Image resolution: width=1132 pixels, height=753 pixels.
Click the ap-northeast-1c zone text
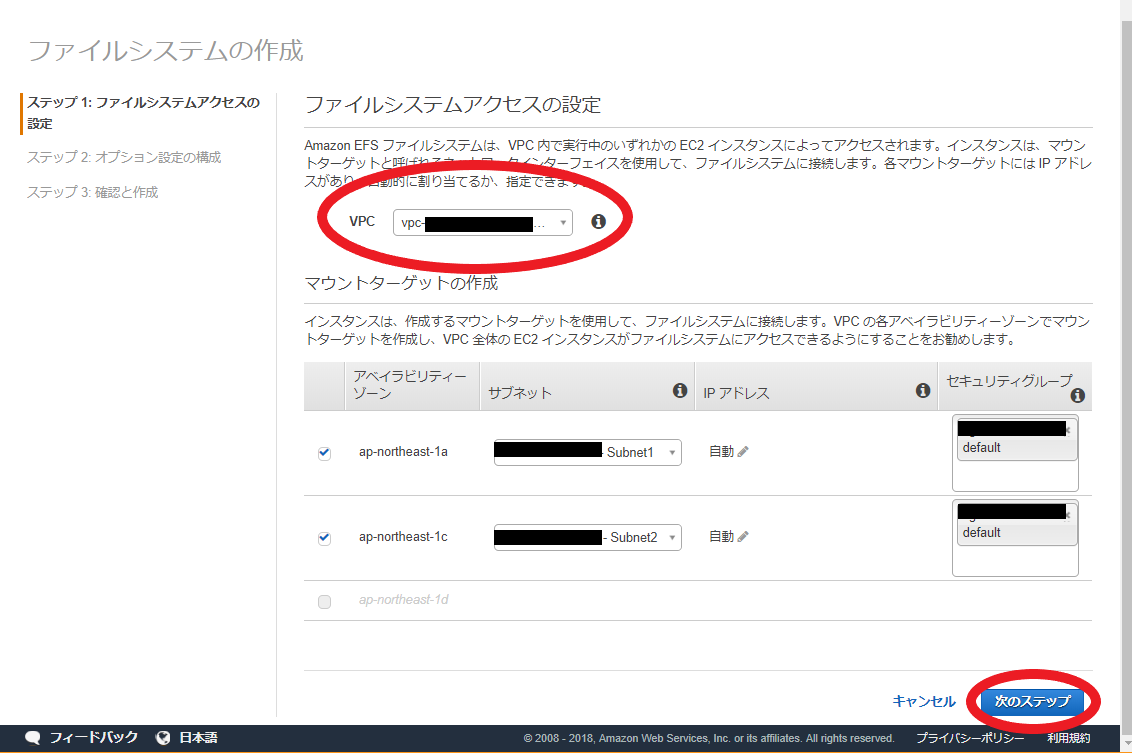pyautogui.click(x=403, y=537)
